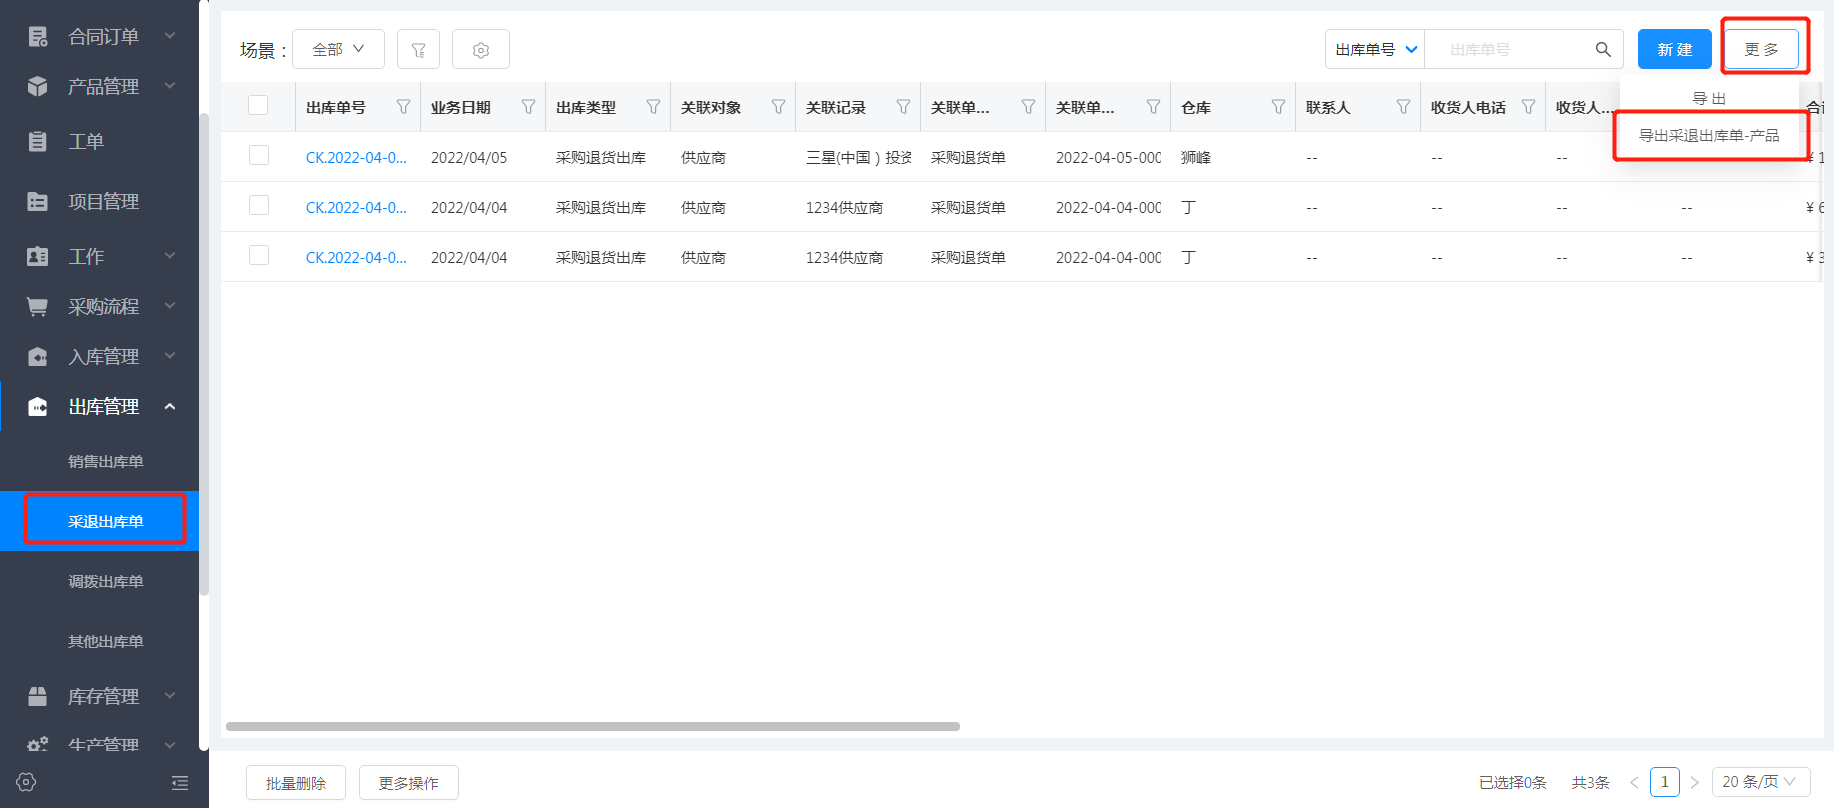The width and height of the screenshot is (1834, 808).
Task: Click the 共3条 total count text
Action: coord(1591,782)
